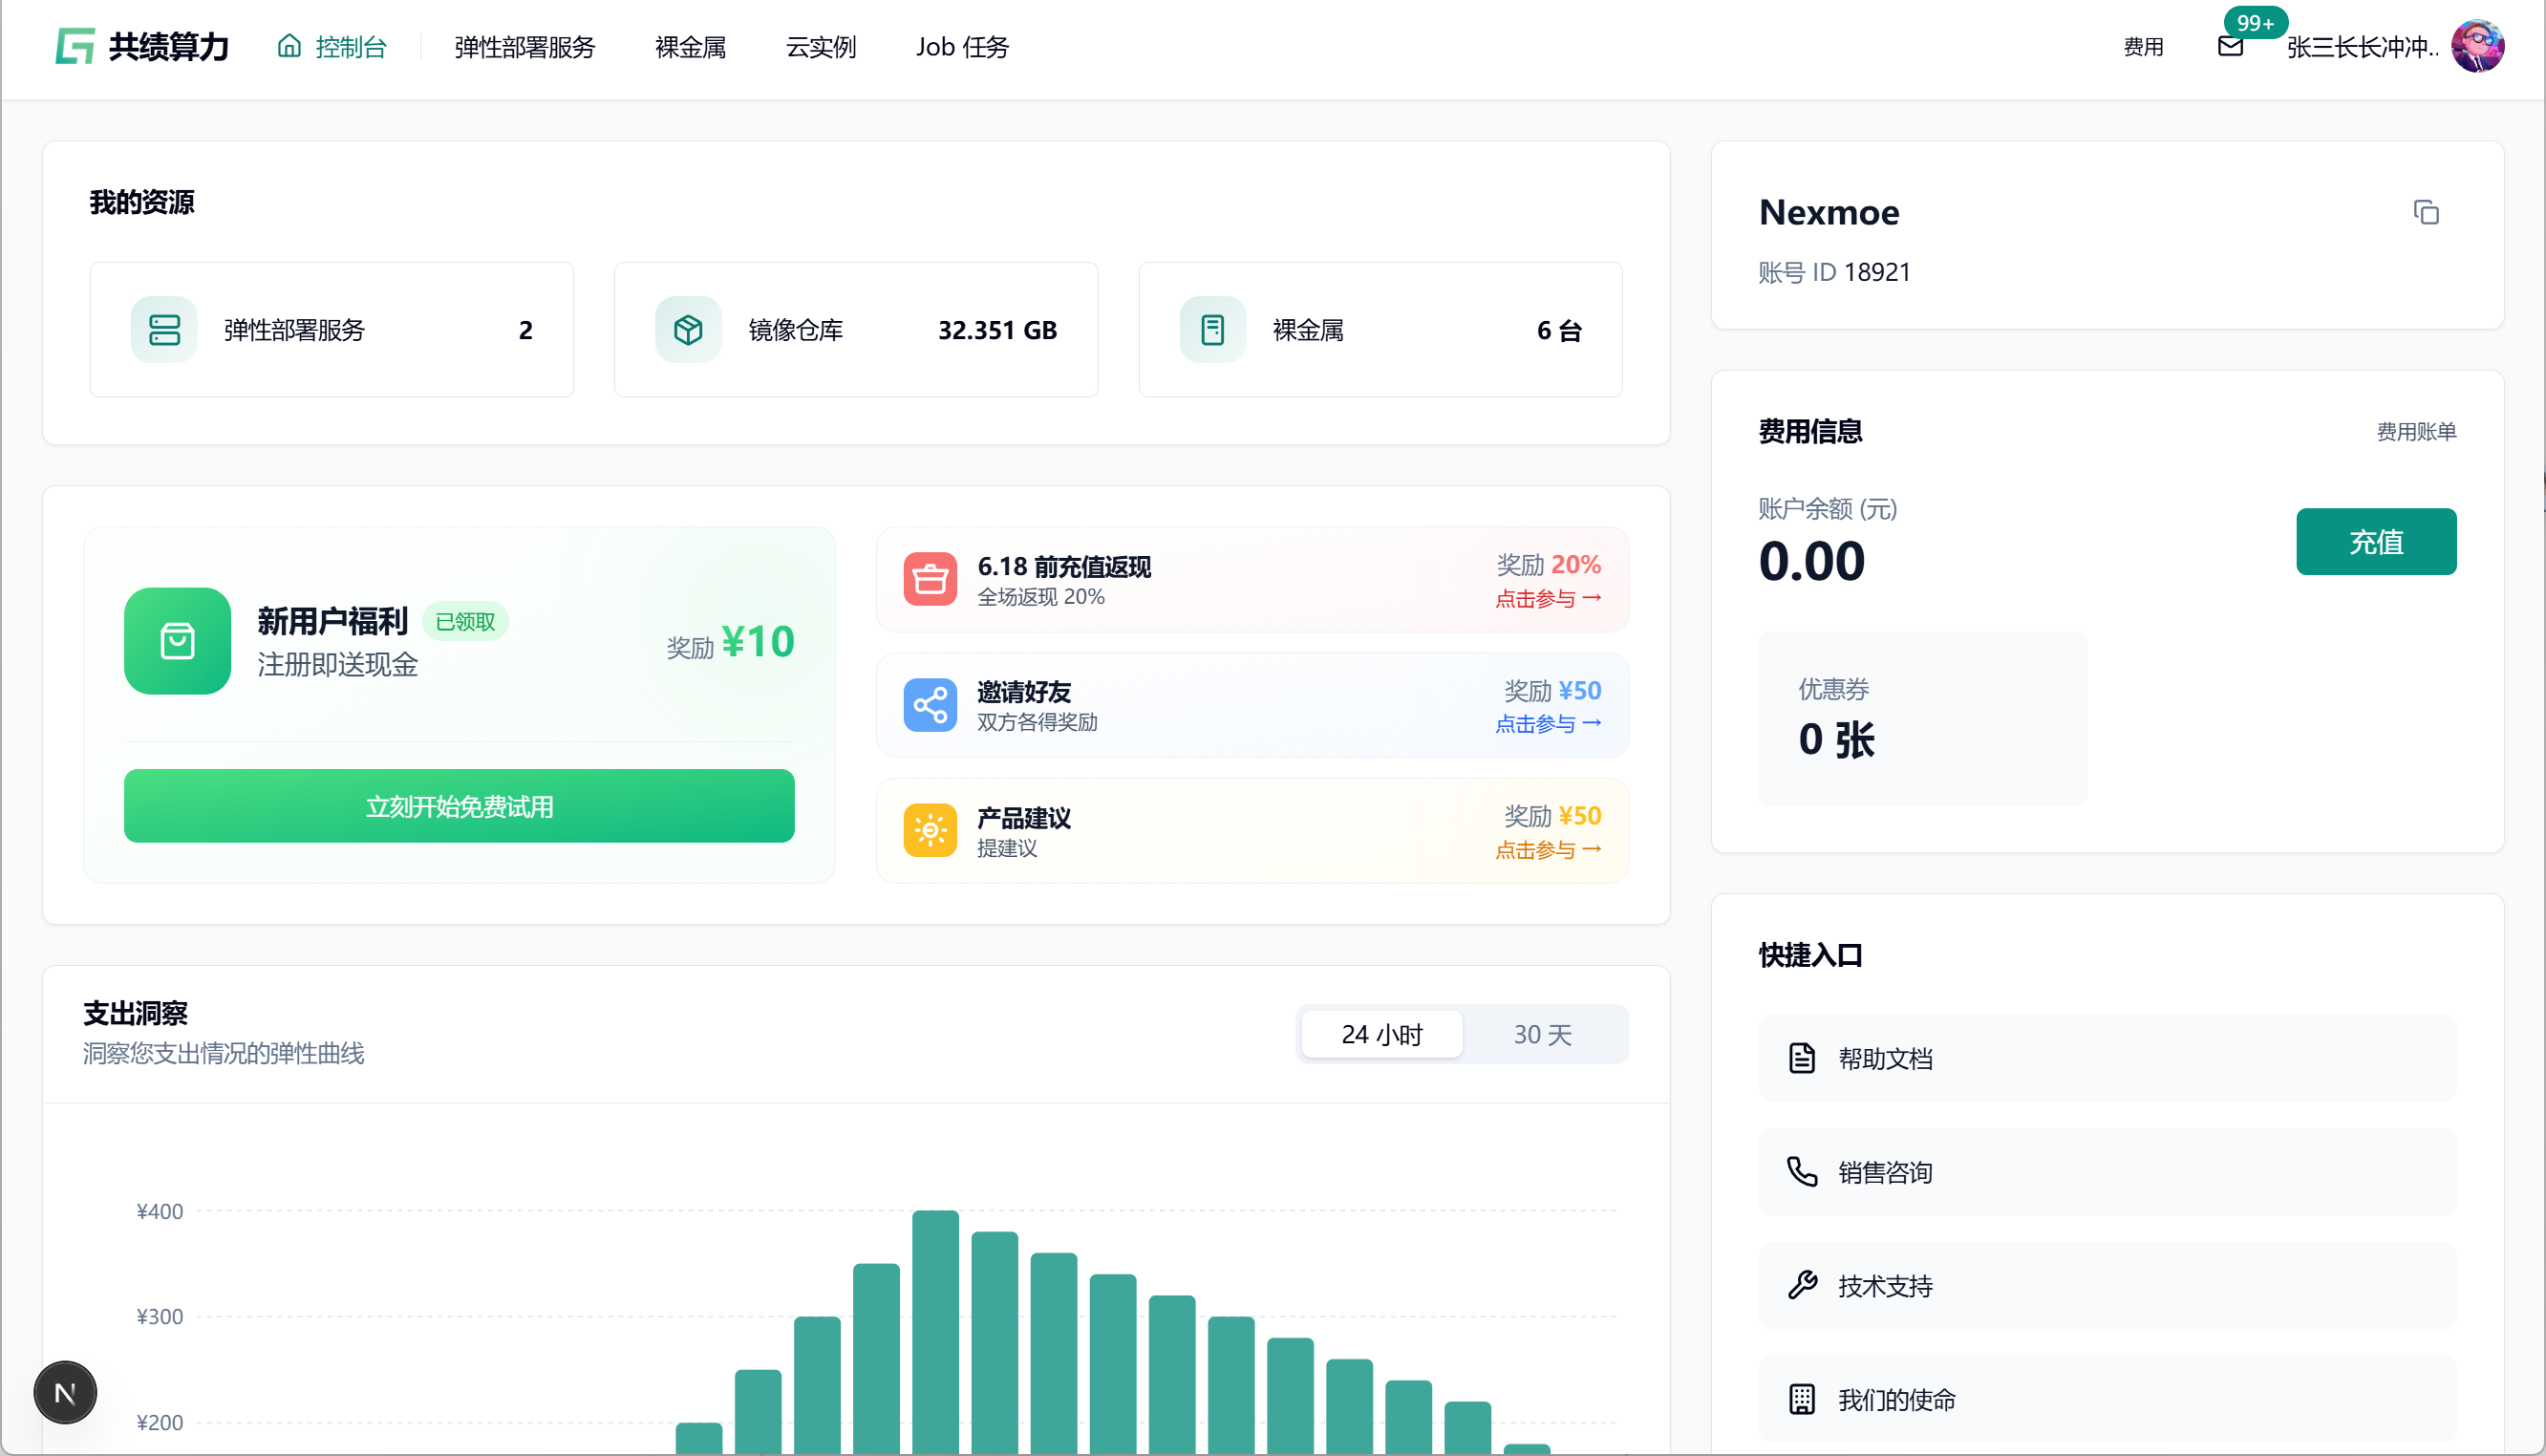Click the tallest ¥400 spending bar
The image size is (2546, 1456).
click(x=935, y=1330)
